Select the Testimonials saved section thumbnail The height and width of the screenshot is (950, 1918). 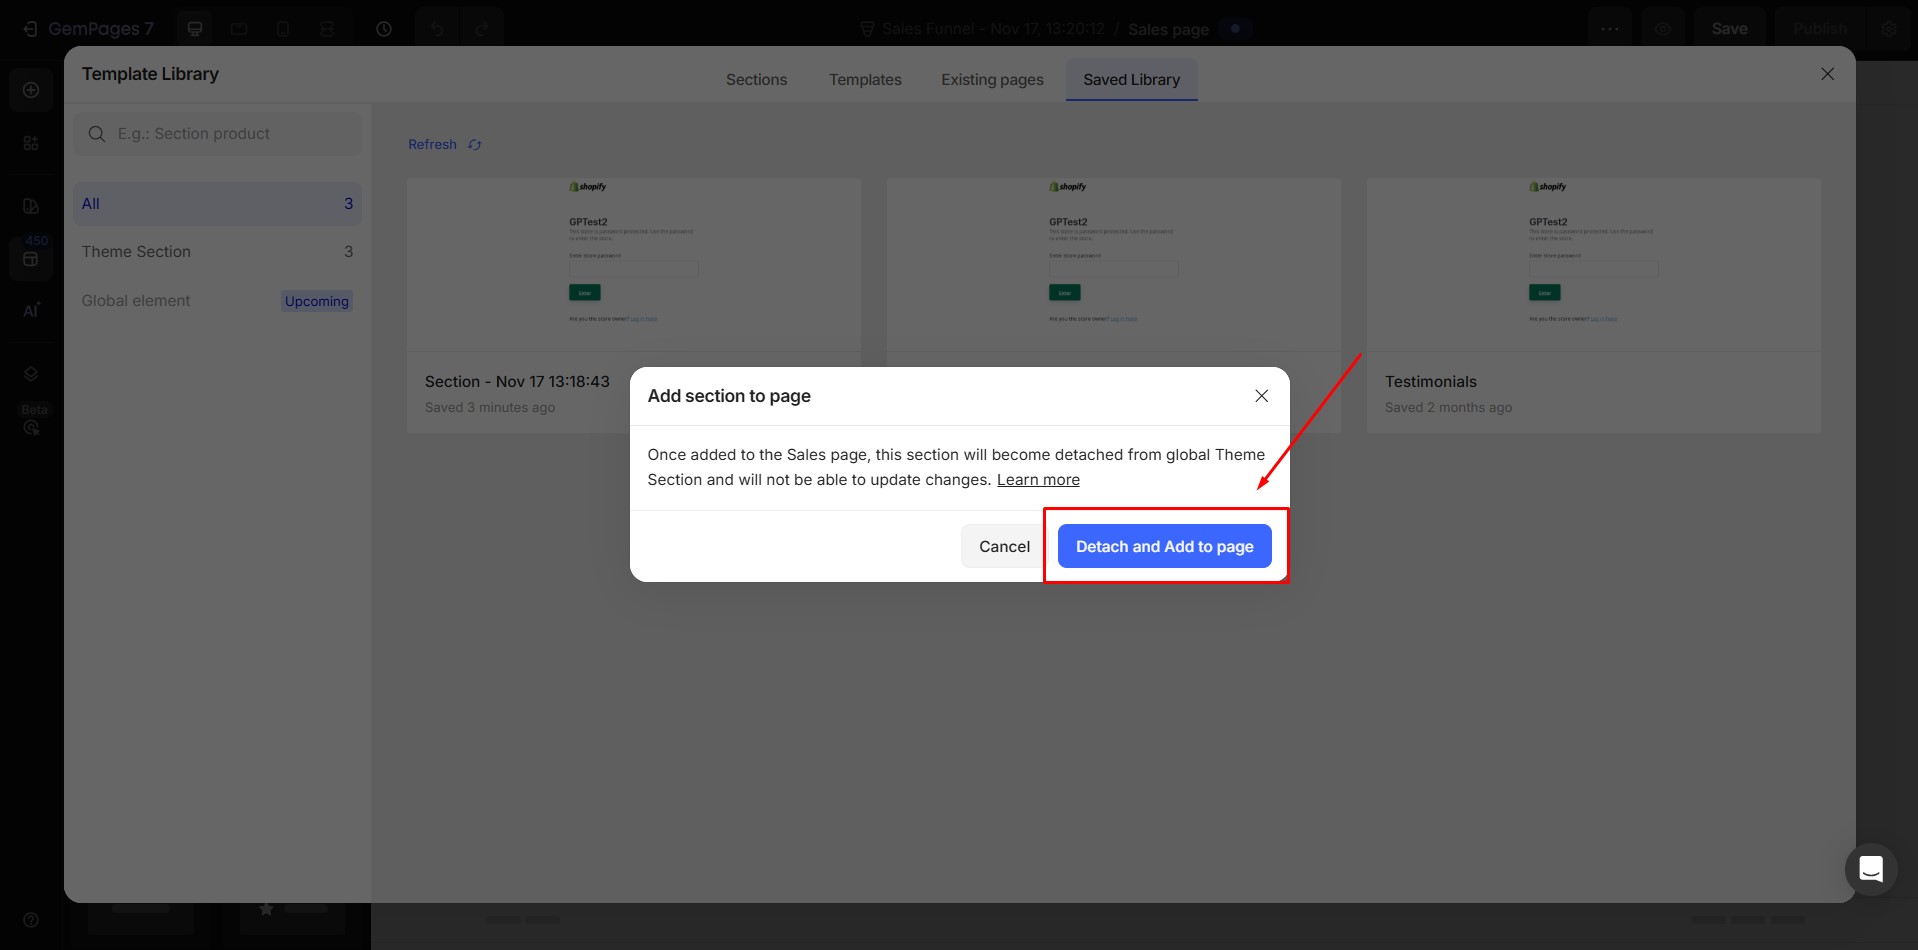click(1593, 265)
